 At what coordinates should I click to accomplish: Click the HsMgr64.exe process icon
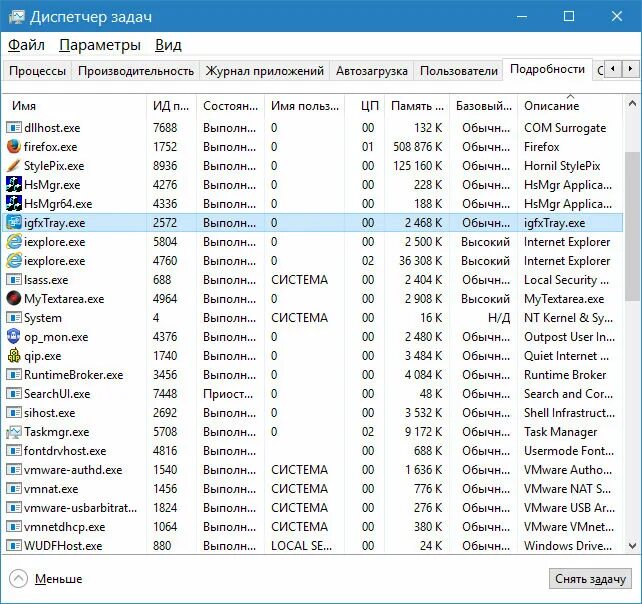tap(14, 204)
